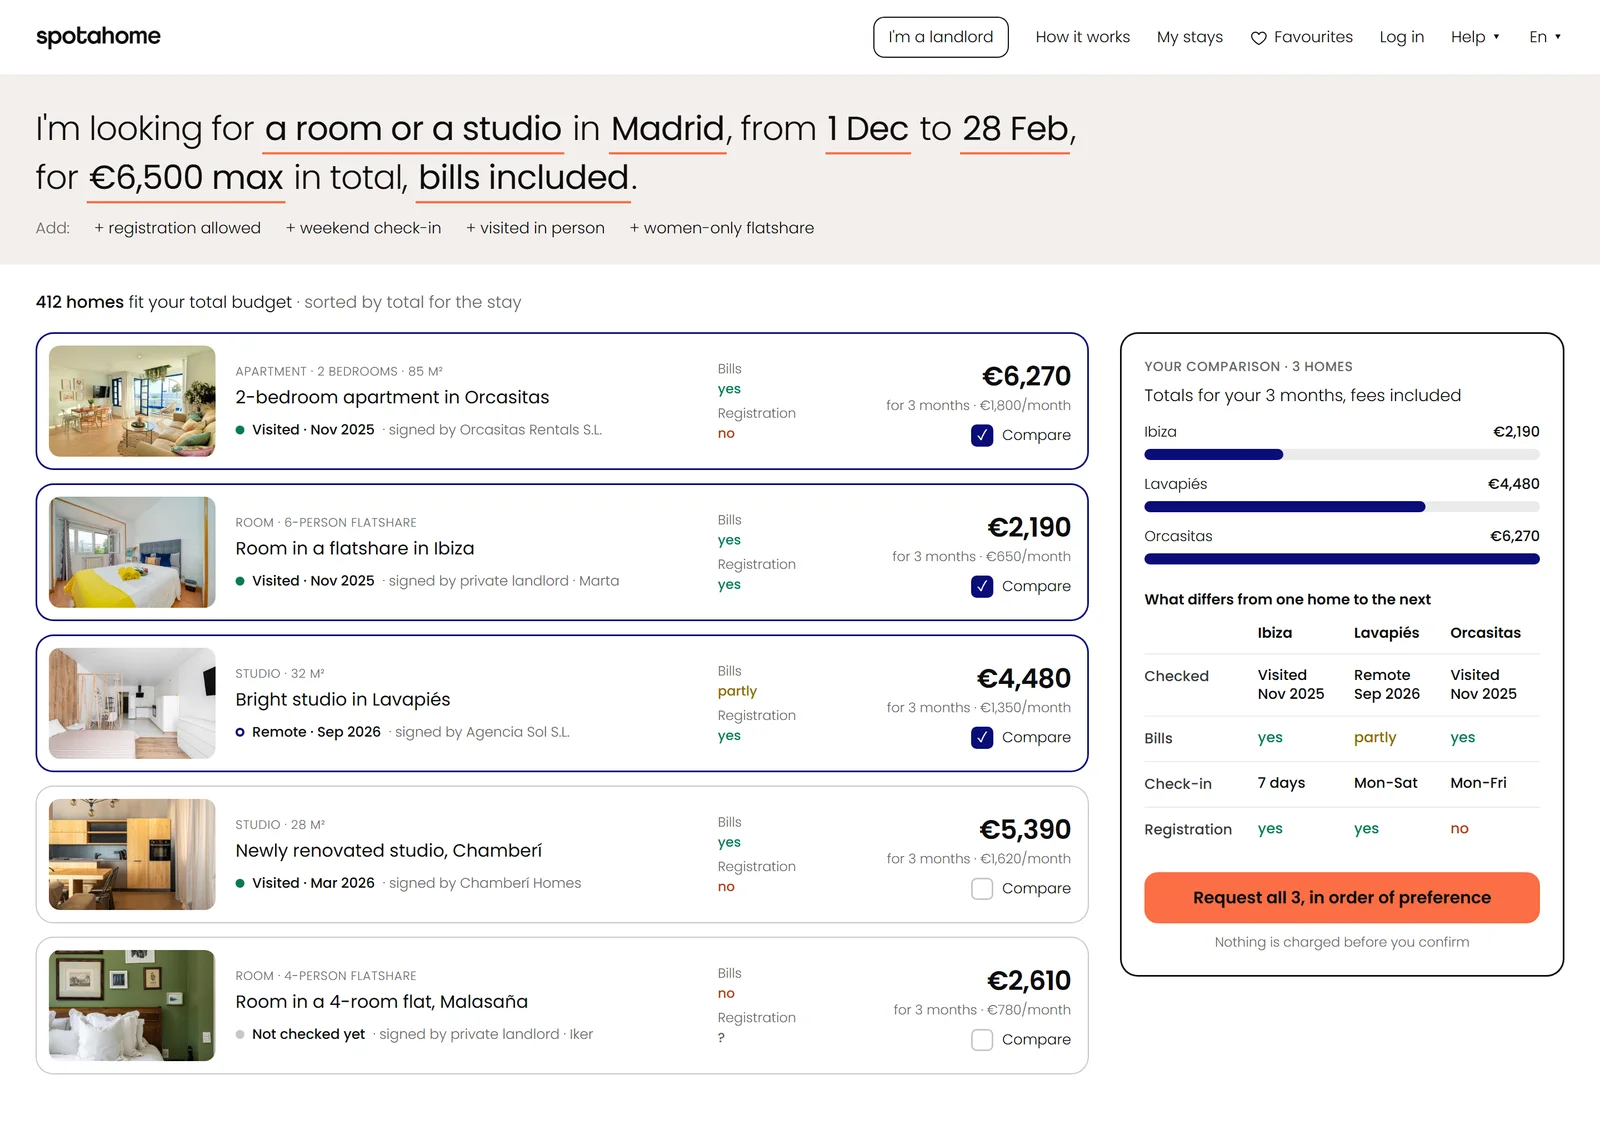The height and width of the screenshot is (1130, 1600).
Task: Open the Orcasitas apartment photo
Action: (132, 401)
